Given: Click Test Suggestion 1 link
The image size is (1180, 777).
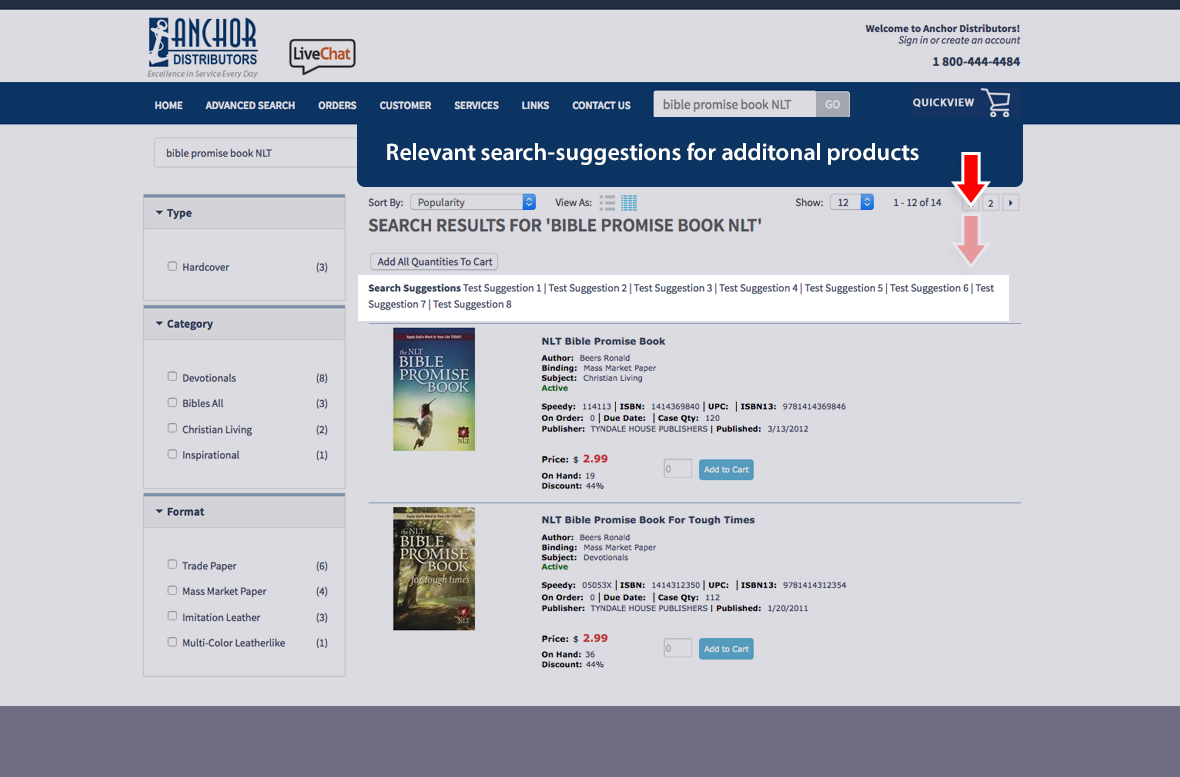Looking at the screenshot, I should [502, 288].
